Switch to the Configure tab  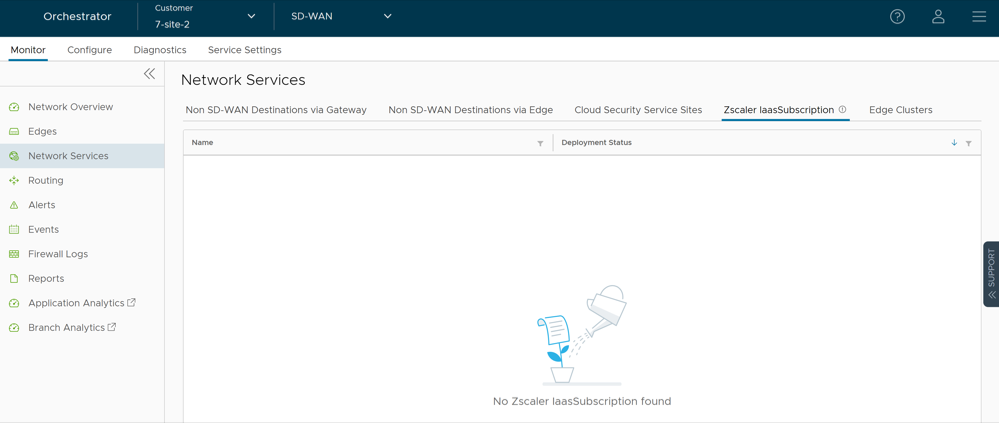tap(89, 50)
